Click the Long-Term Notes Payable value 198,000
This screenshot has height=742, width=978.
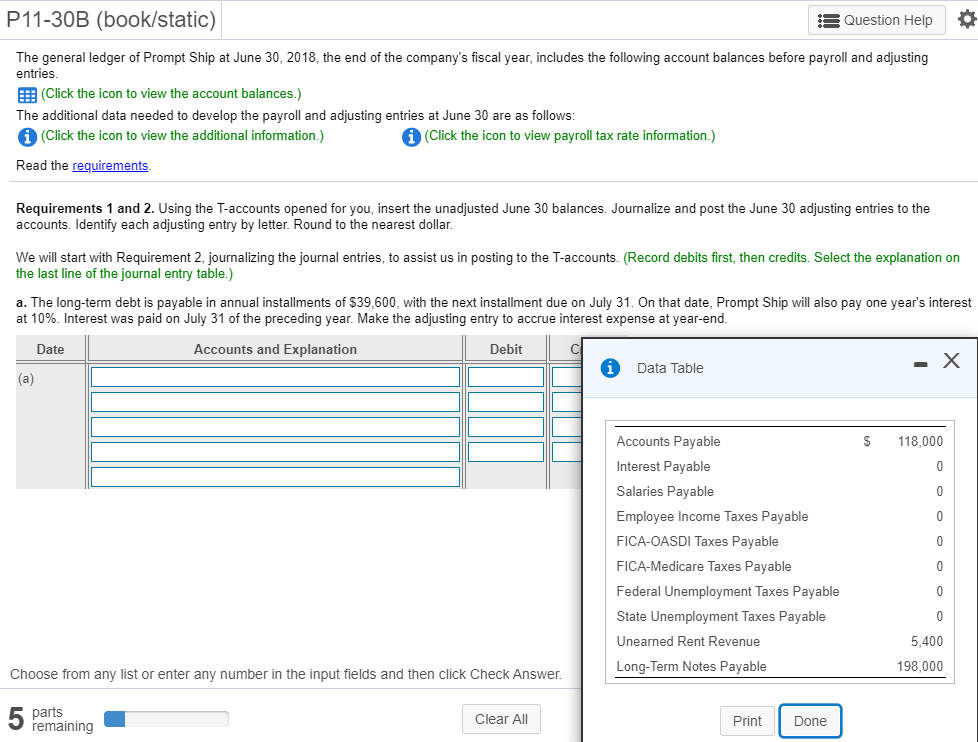pos(920,667)
